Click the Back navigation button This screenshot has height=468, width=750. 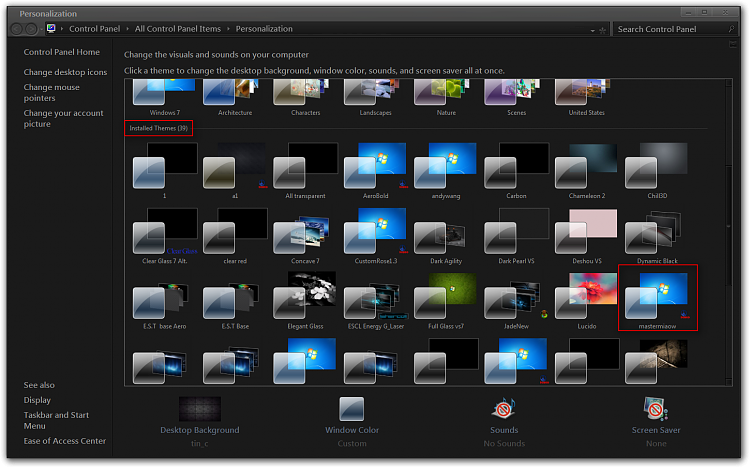click(x=16, y=29)
